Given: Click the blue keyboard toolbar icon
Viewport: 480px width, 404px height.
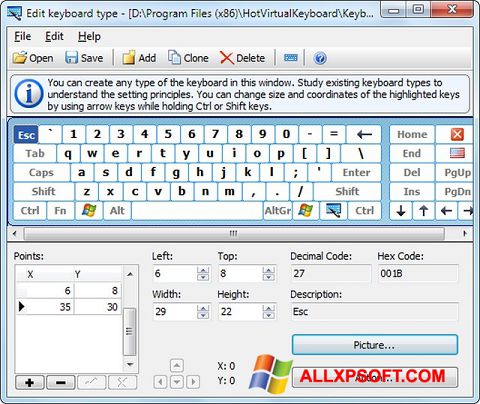Looking at the screenshot, I should point(291,58).
